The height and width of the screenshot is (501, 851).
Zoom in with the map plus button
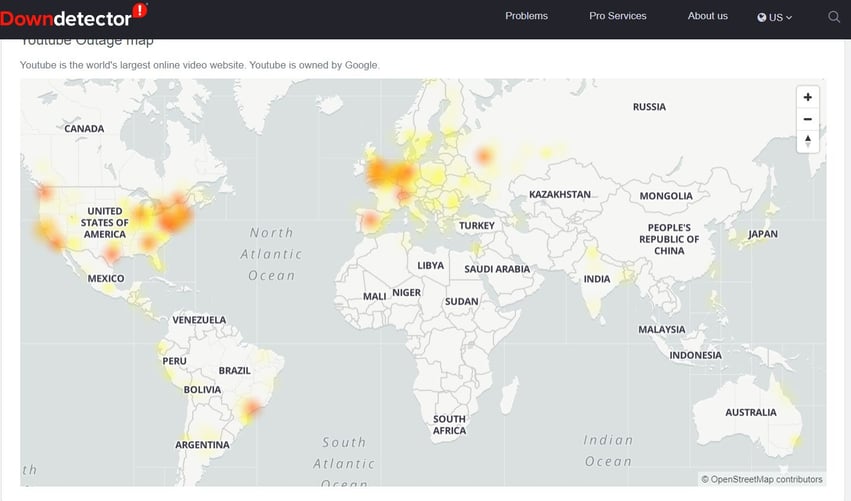(x=808, y=97)
